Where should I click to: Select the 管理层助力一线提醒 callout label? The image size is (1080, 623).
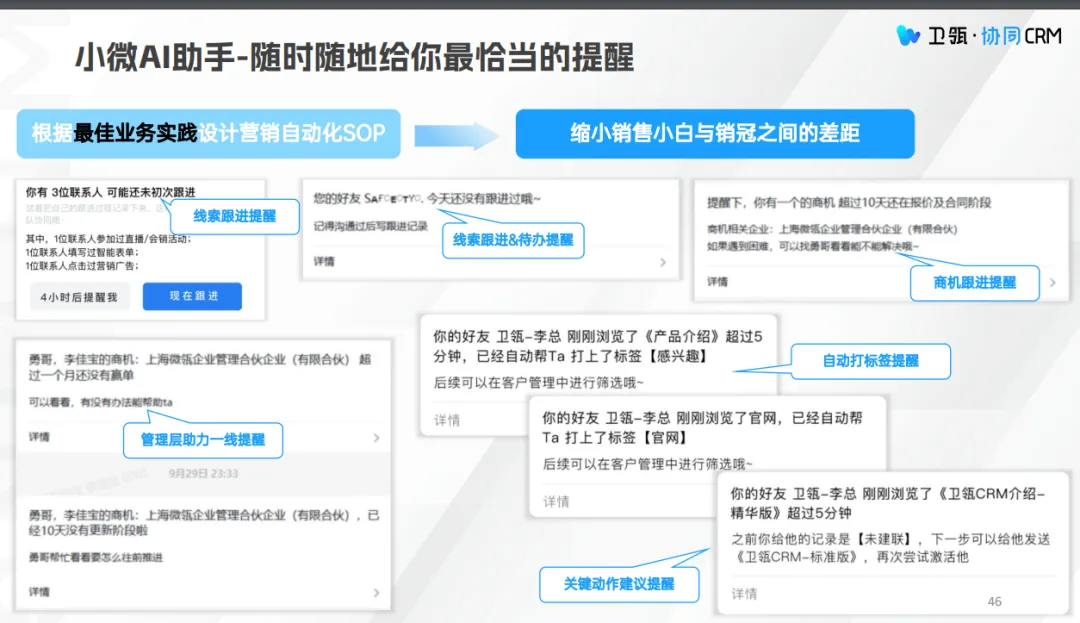click(203, 439)
